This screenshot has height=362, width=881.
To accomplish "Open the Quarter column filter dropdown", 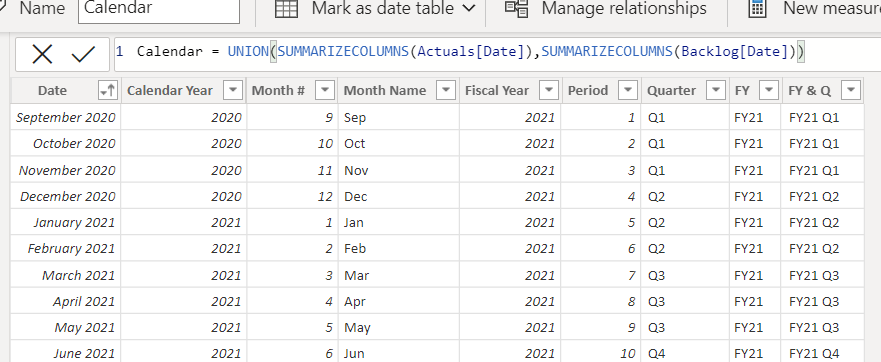I will [x=716, y=90].
